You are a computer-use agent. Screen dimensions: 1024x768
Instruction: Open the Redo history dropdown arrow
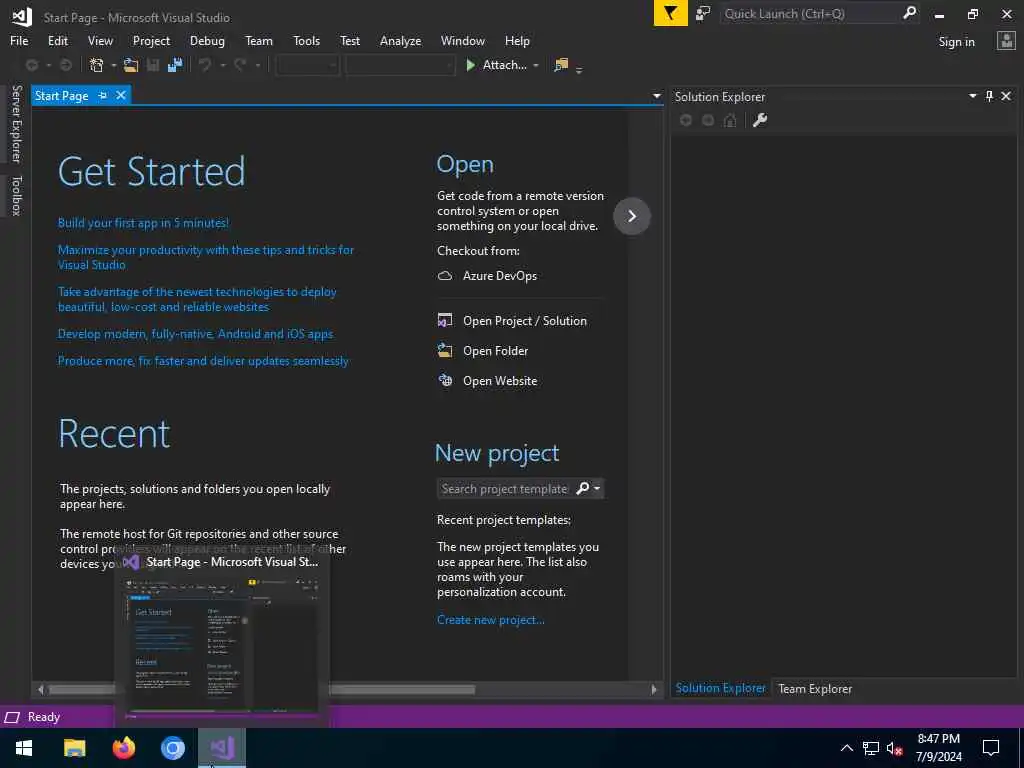[257, 65]
